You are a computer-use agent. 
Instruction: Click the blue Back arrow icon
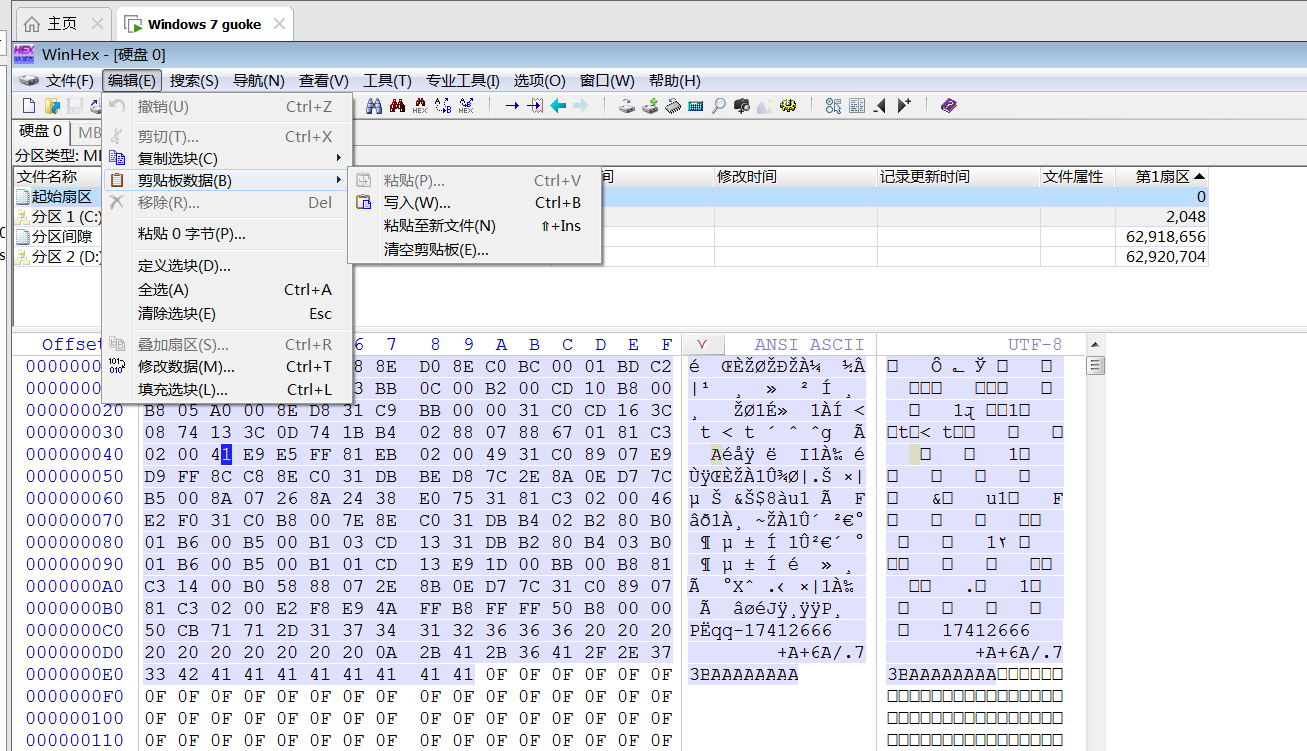(x=558, y=105)
